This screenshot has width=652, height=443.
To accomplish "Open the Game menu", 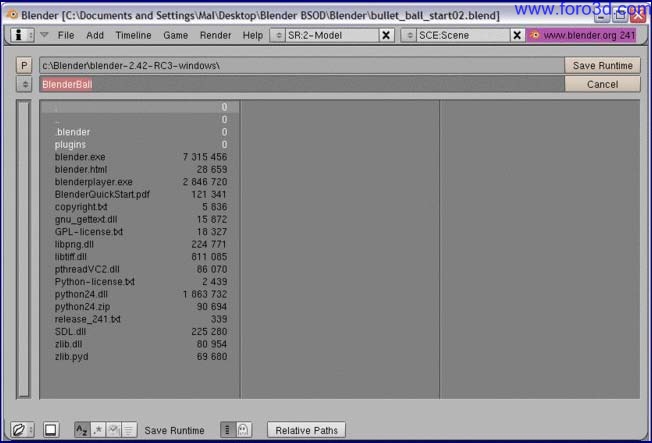I will 175,35.
